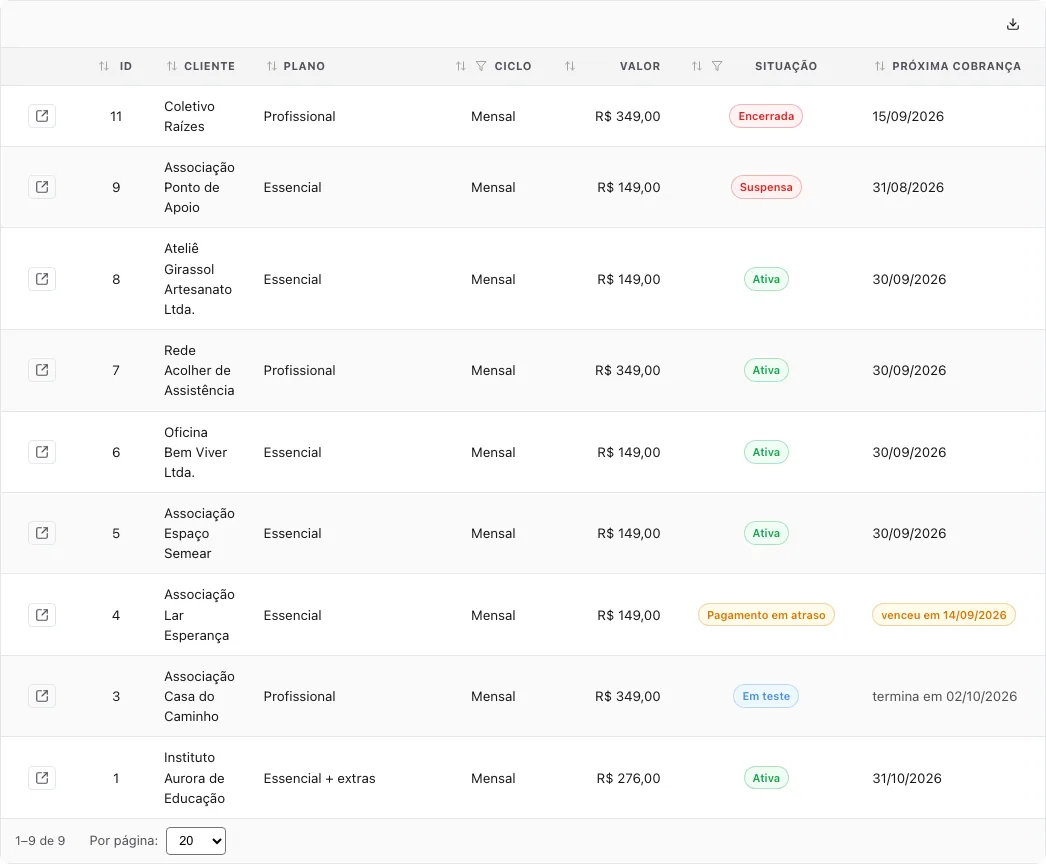This screenshot has height=864, width=1046.
Task: Click the Profissional plan for Coletivo Raízes
Action: (300, 116)
